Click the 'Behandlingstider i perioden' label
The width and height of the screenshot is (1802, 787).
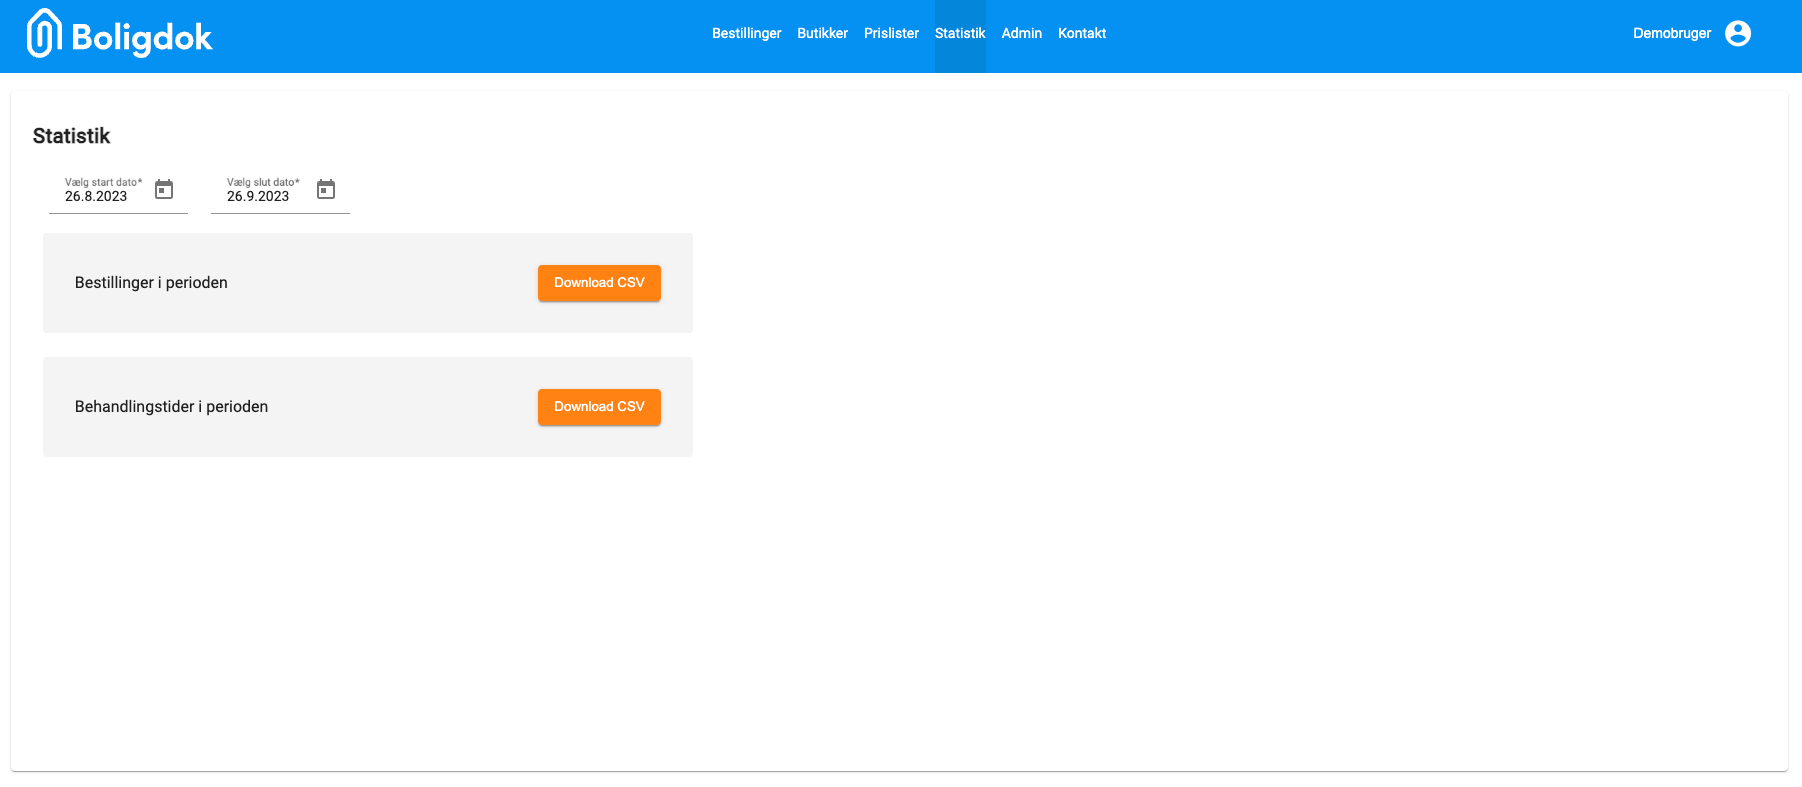pyautogui.click(x=171, y=407)
